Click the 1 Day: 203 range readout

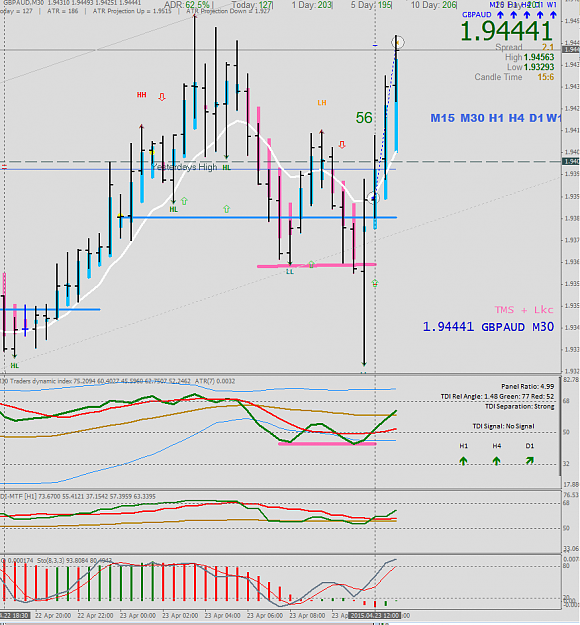click(312, 5)
